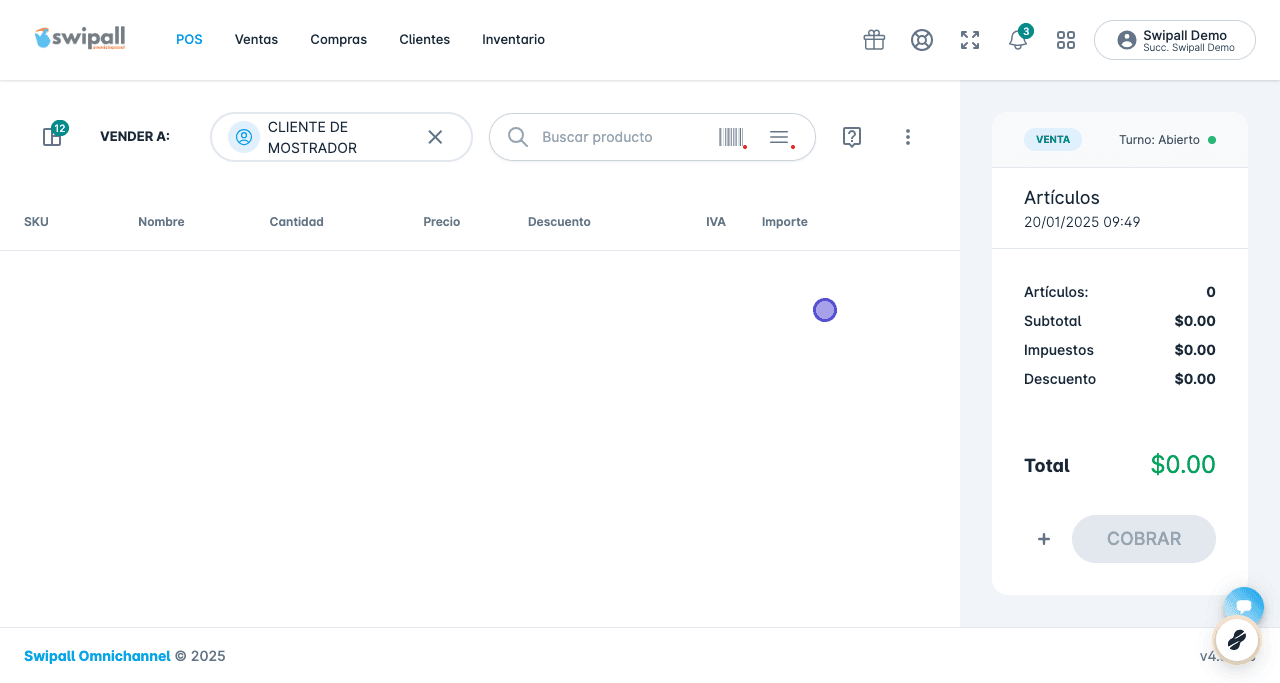1280x683 pixels.
Task: Open the apps grid icon
Action: click(x=1066, y=40)
